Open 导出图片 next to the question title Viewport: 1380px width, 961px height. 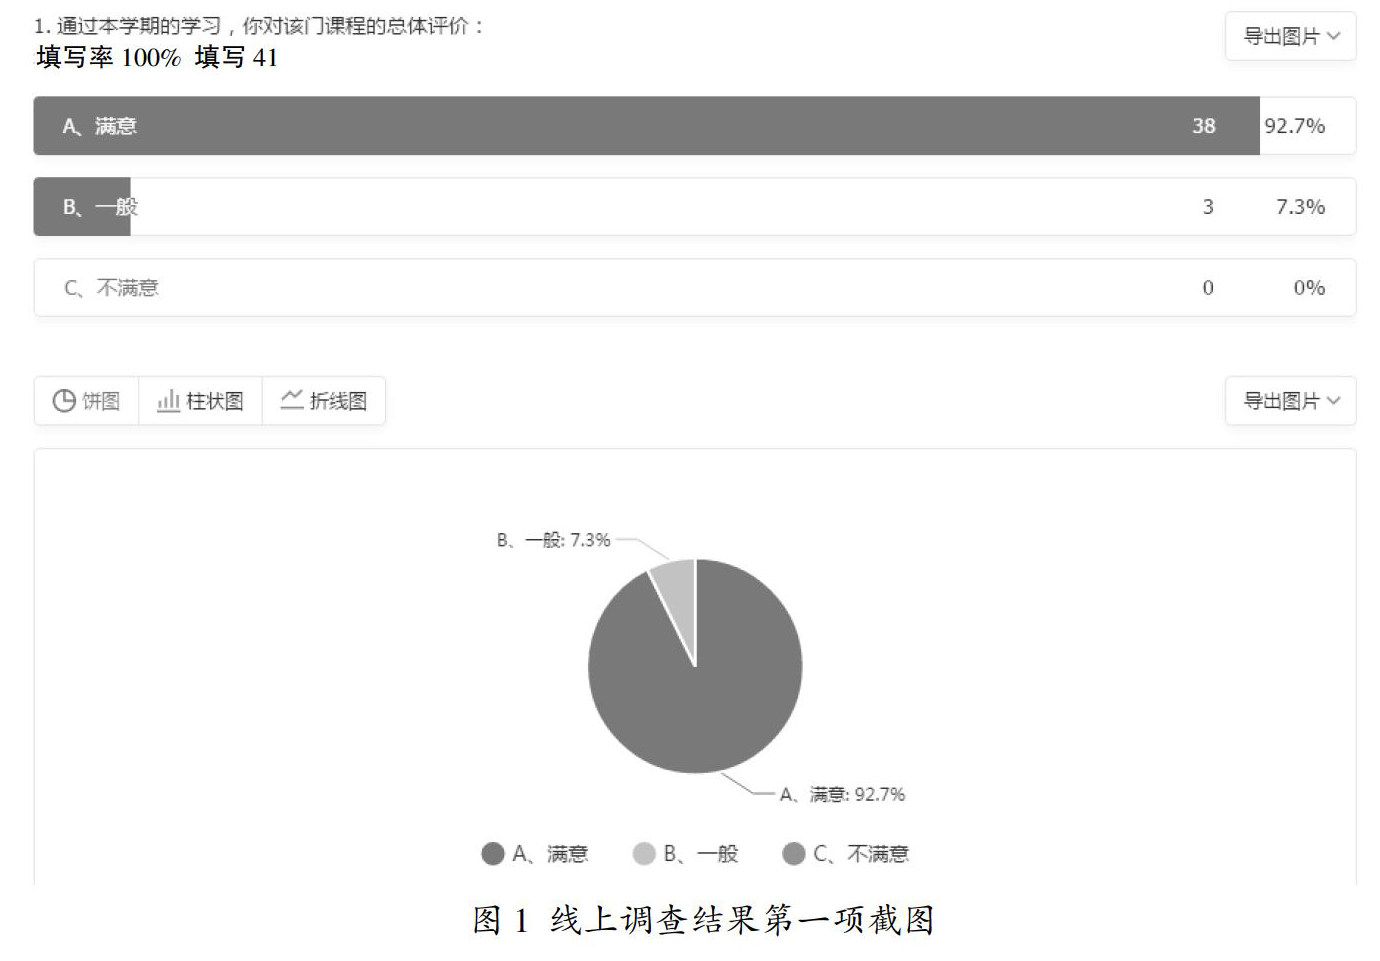[x=1280, y=37]
